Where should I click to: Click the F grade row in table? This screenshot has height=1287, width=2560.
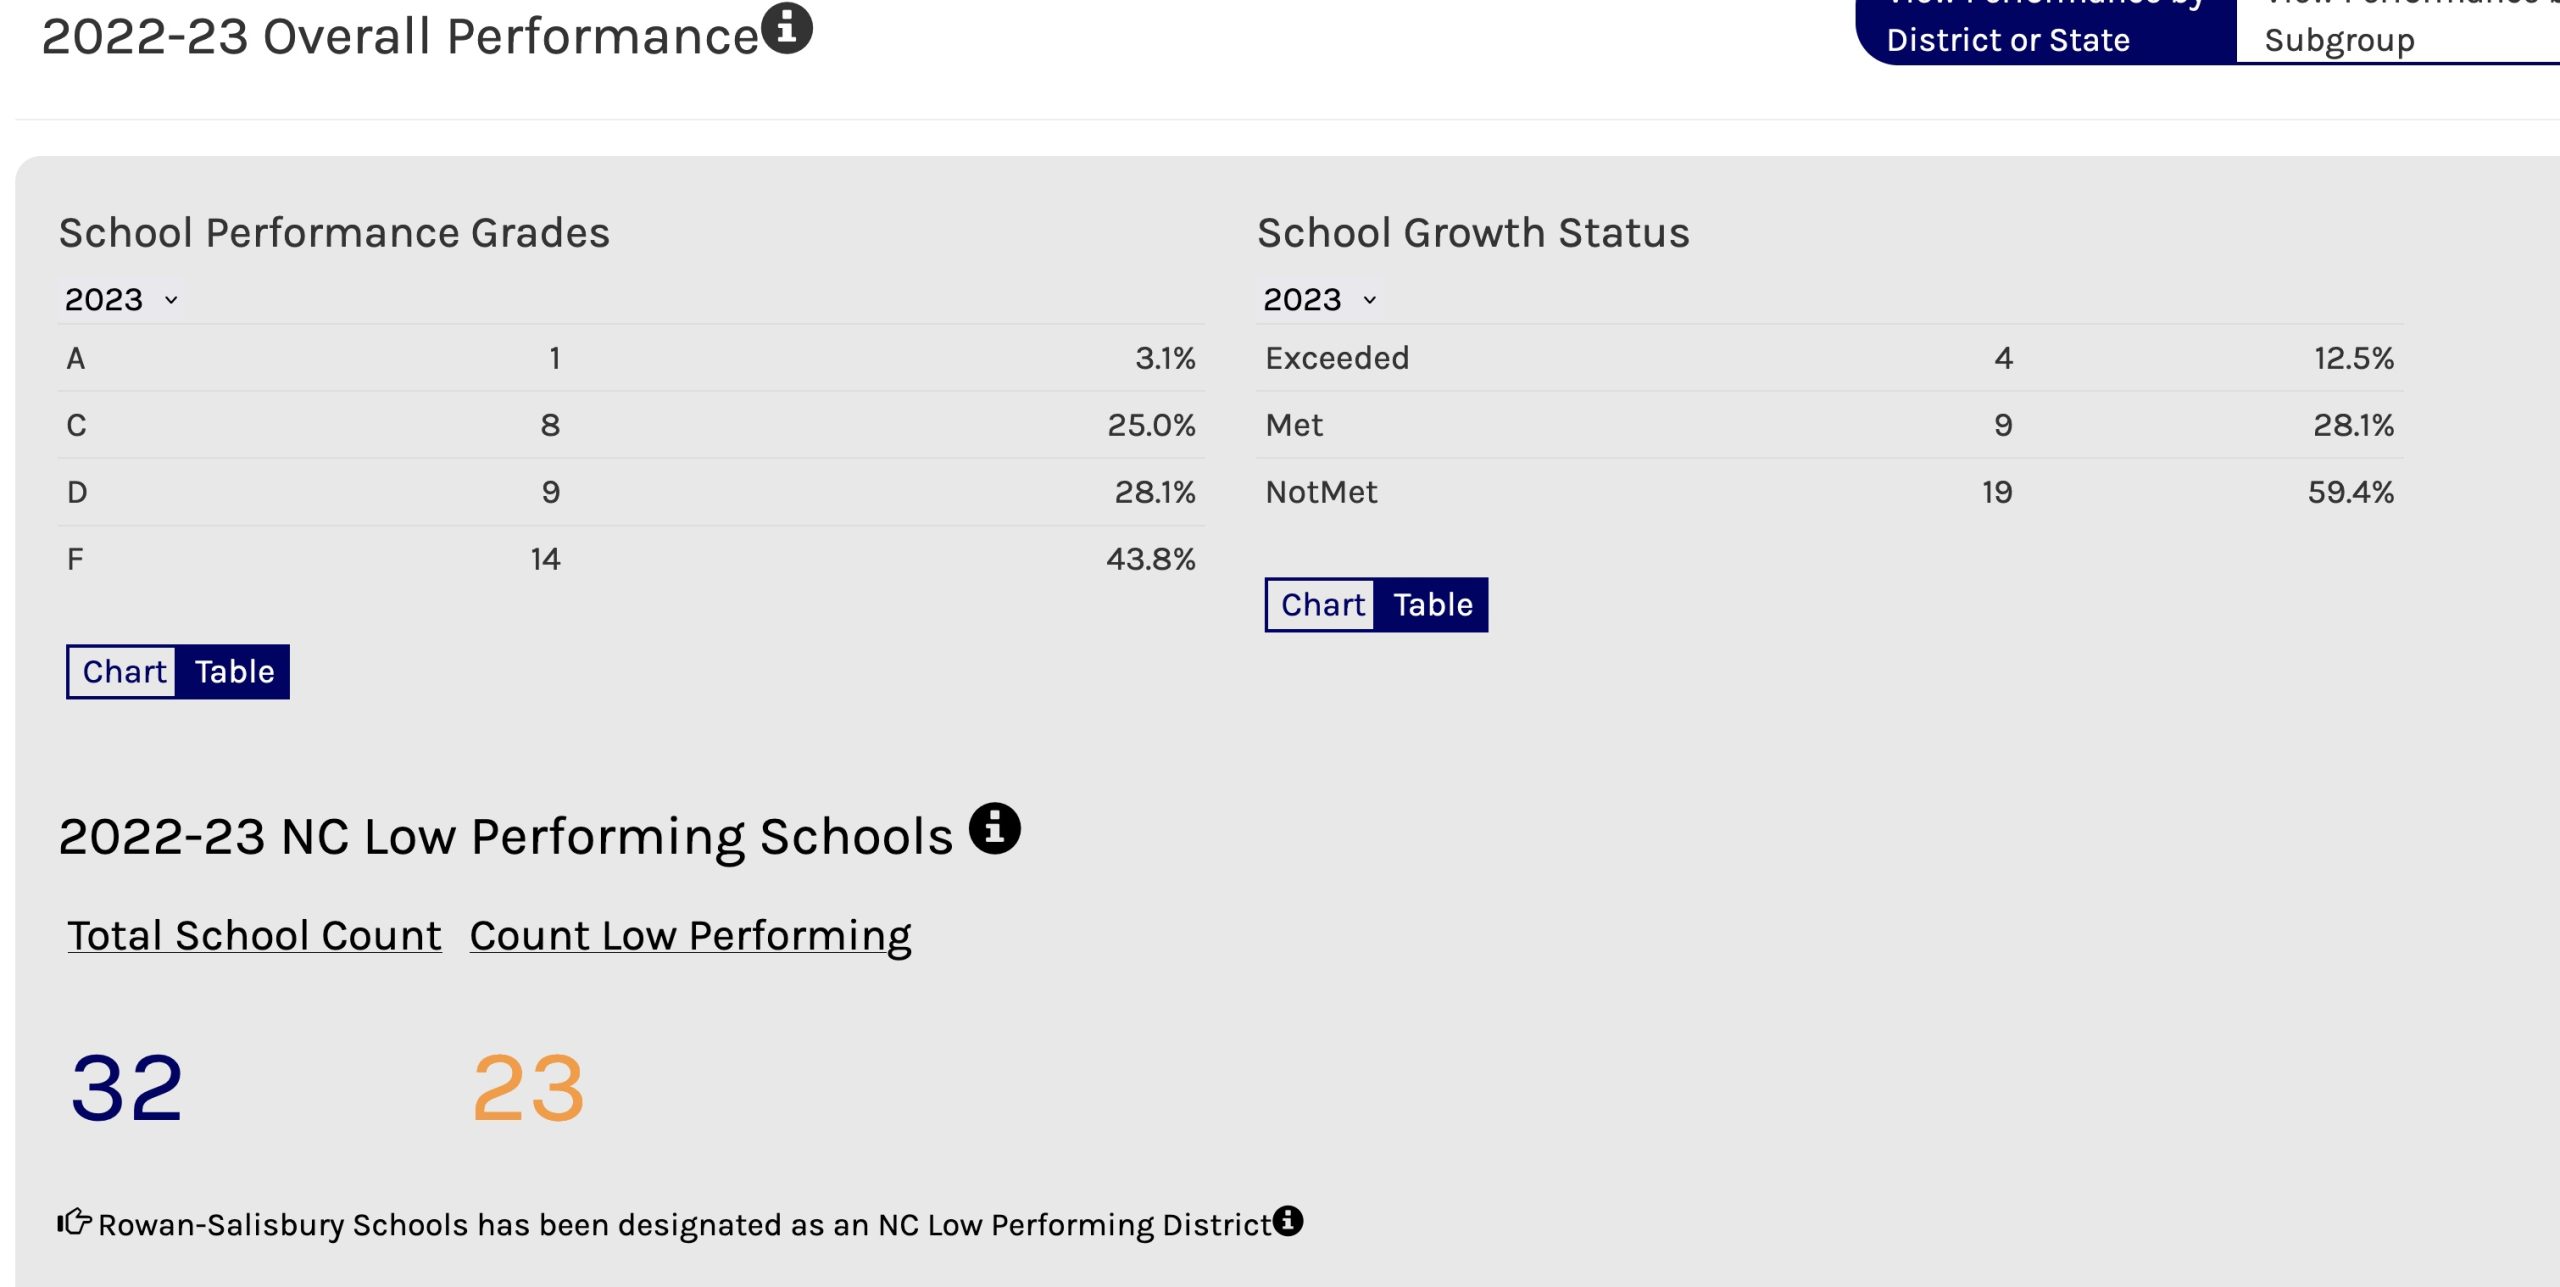(x=630, y=558)
